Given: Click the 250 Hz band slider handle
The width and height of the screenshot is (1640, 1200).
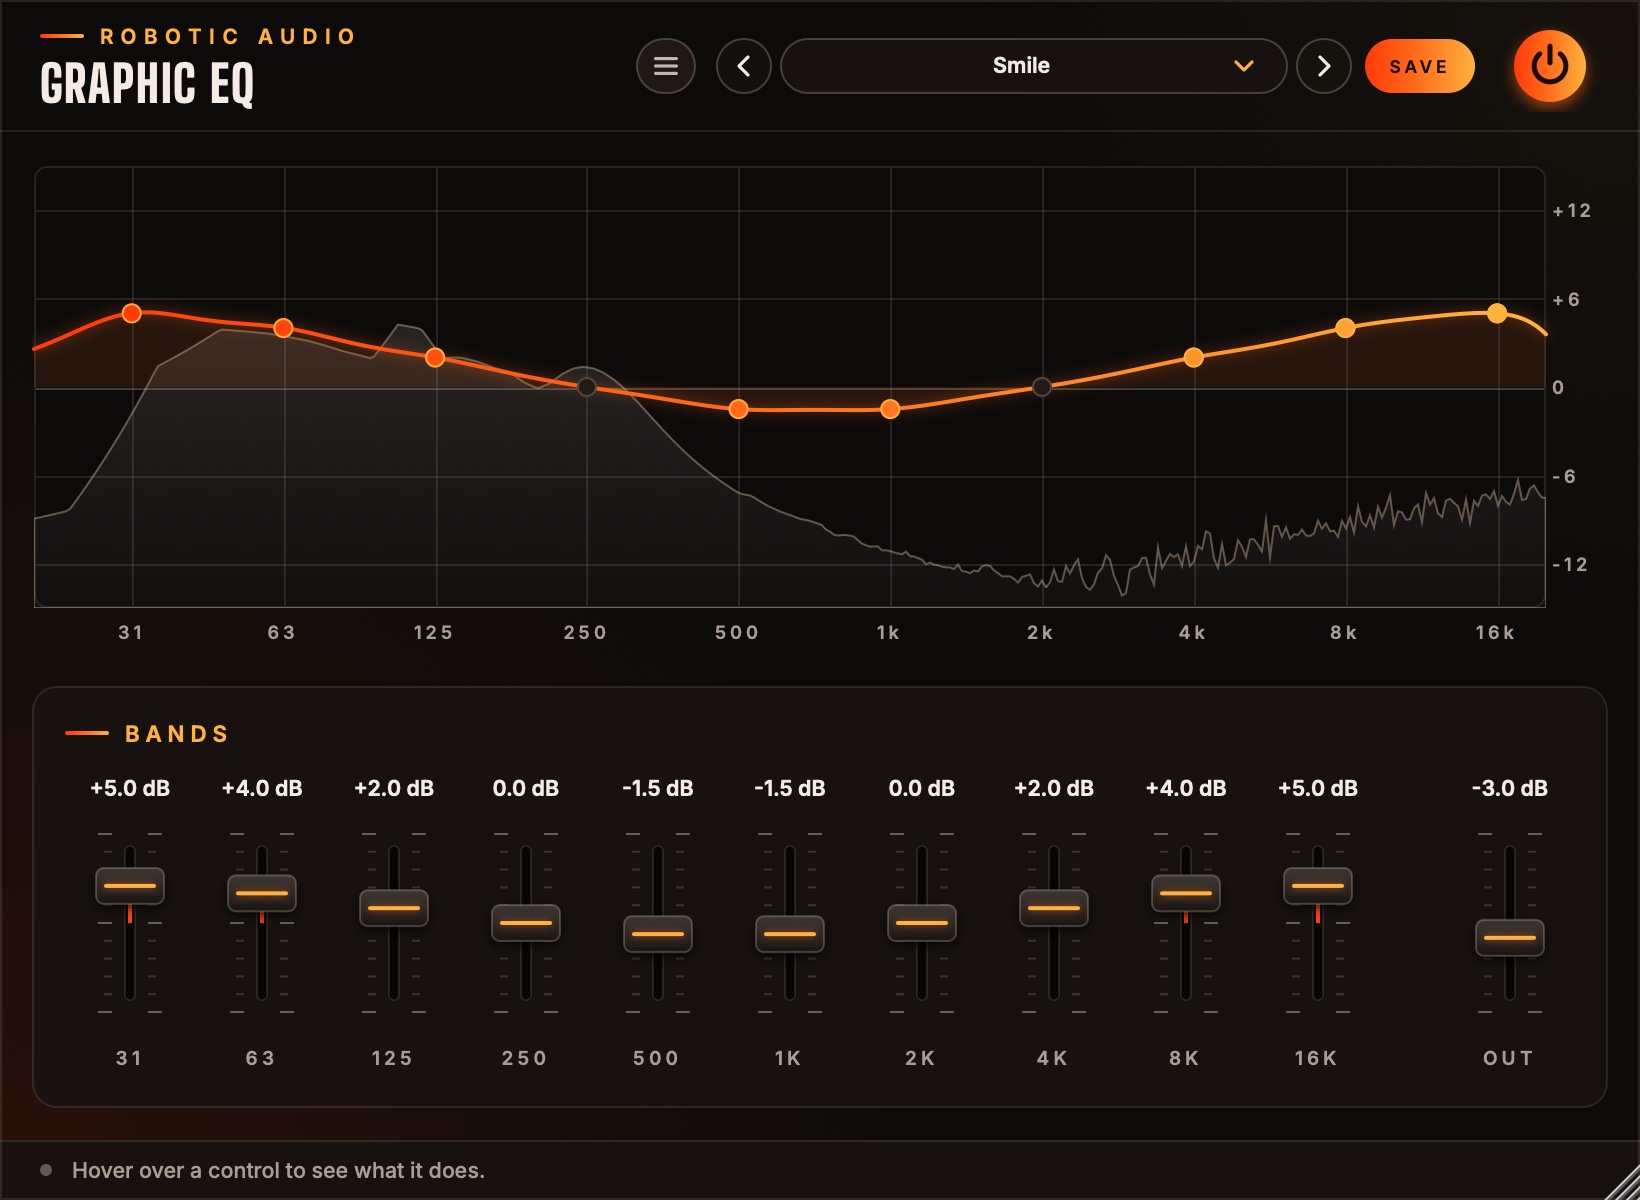Looking at the screenshot, I should (x=526, y=923).
